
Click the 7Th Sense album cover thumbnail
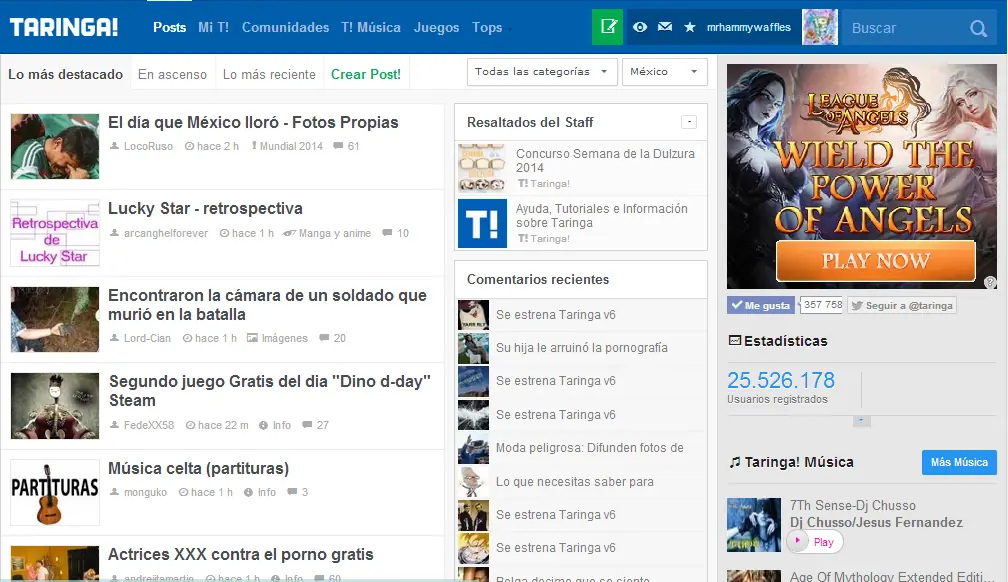point(753,525)
